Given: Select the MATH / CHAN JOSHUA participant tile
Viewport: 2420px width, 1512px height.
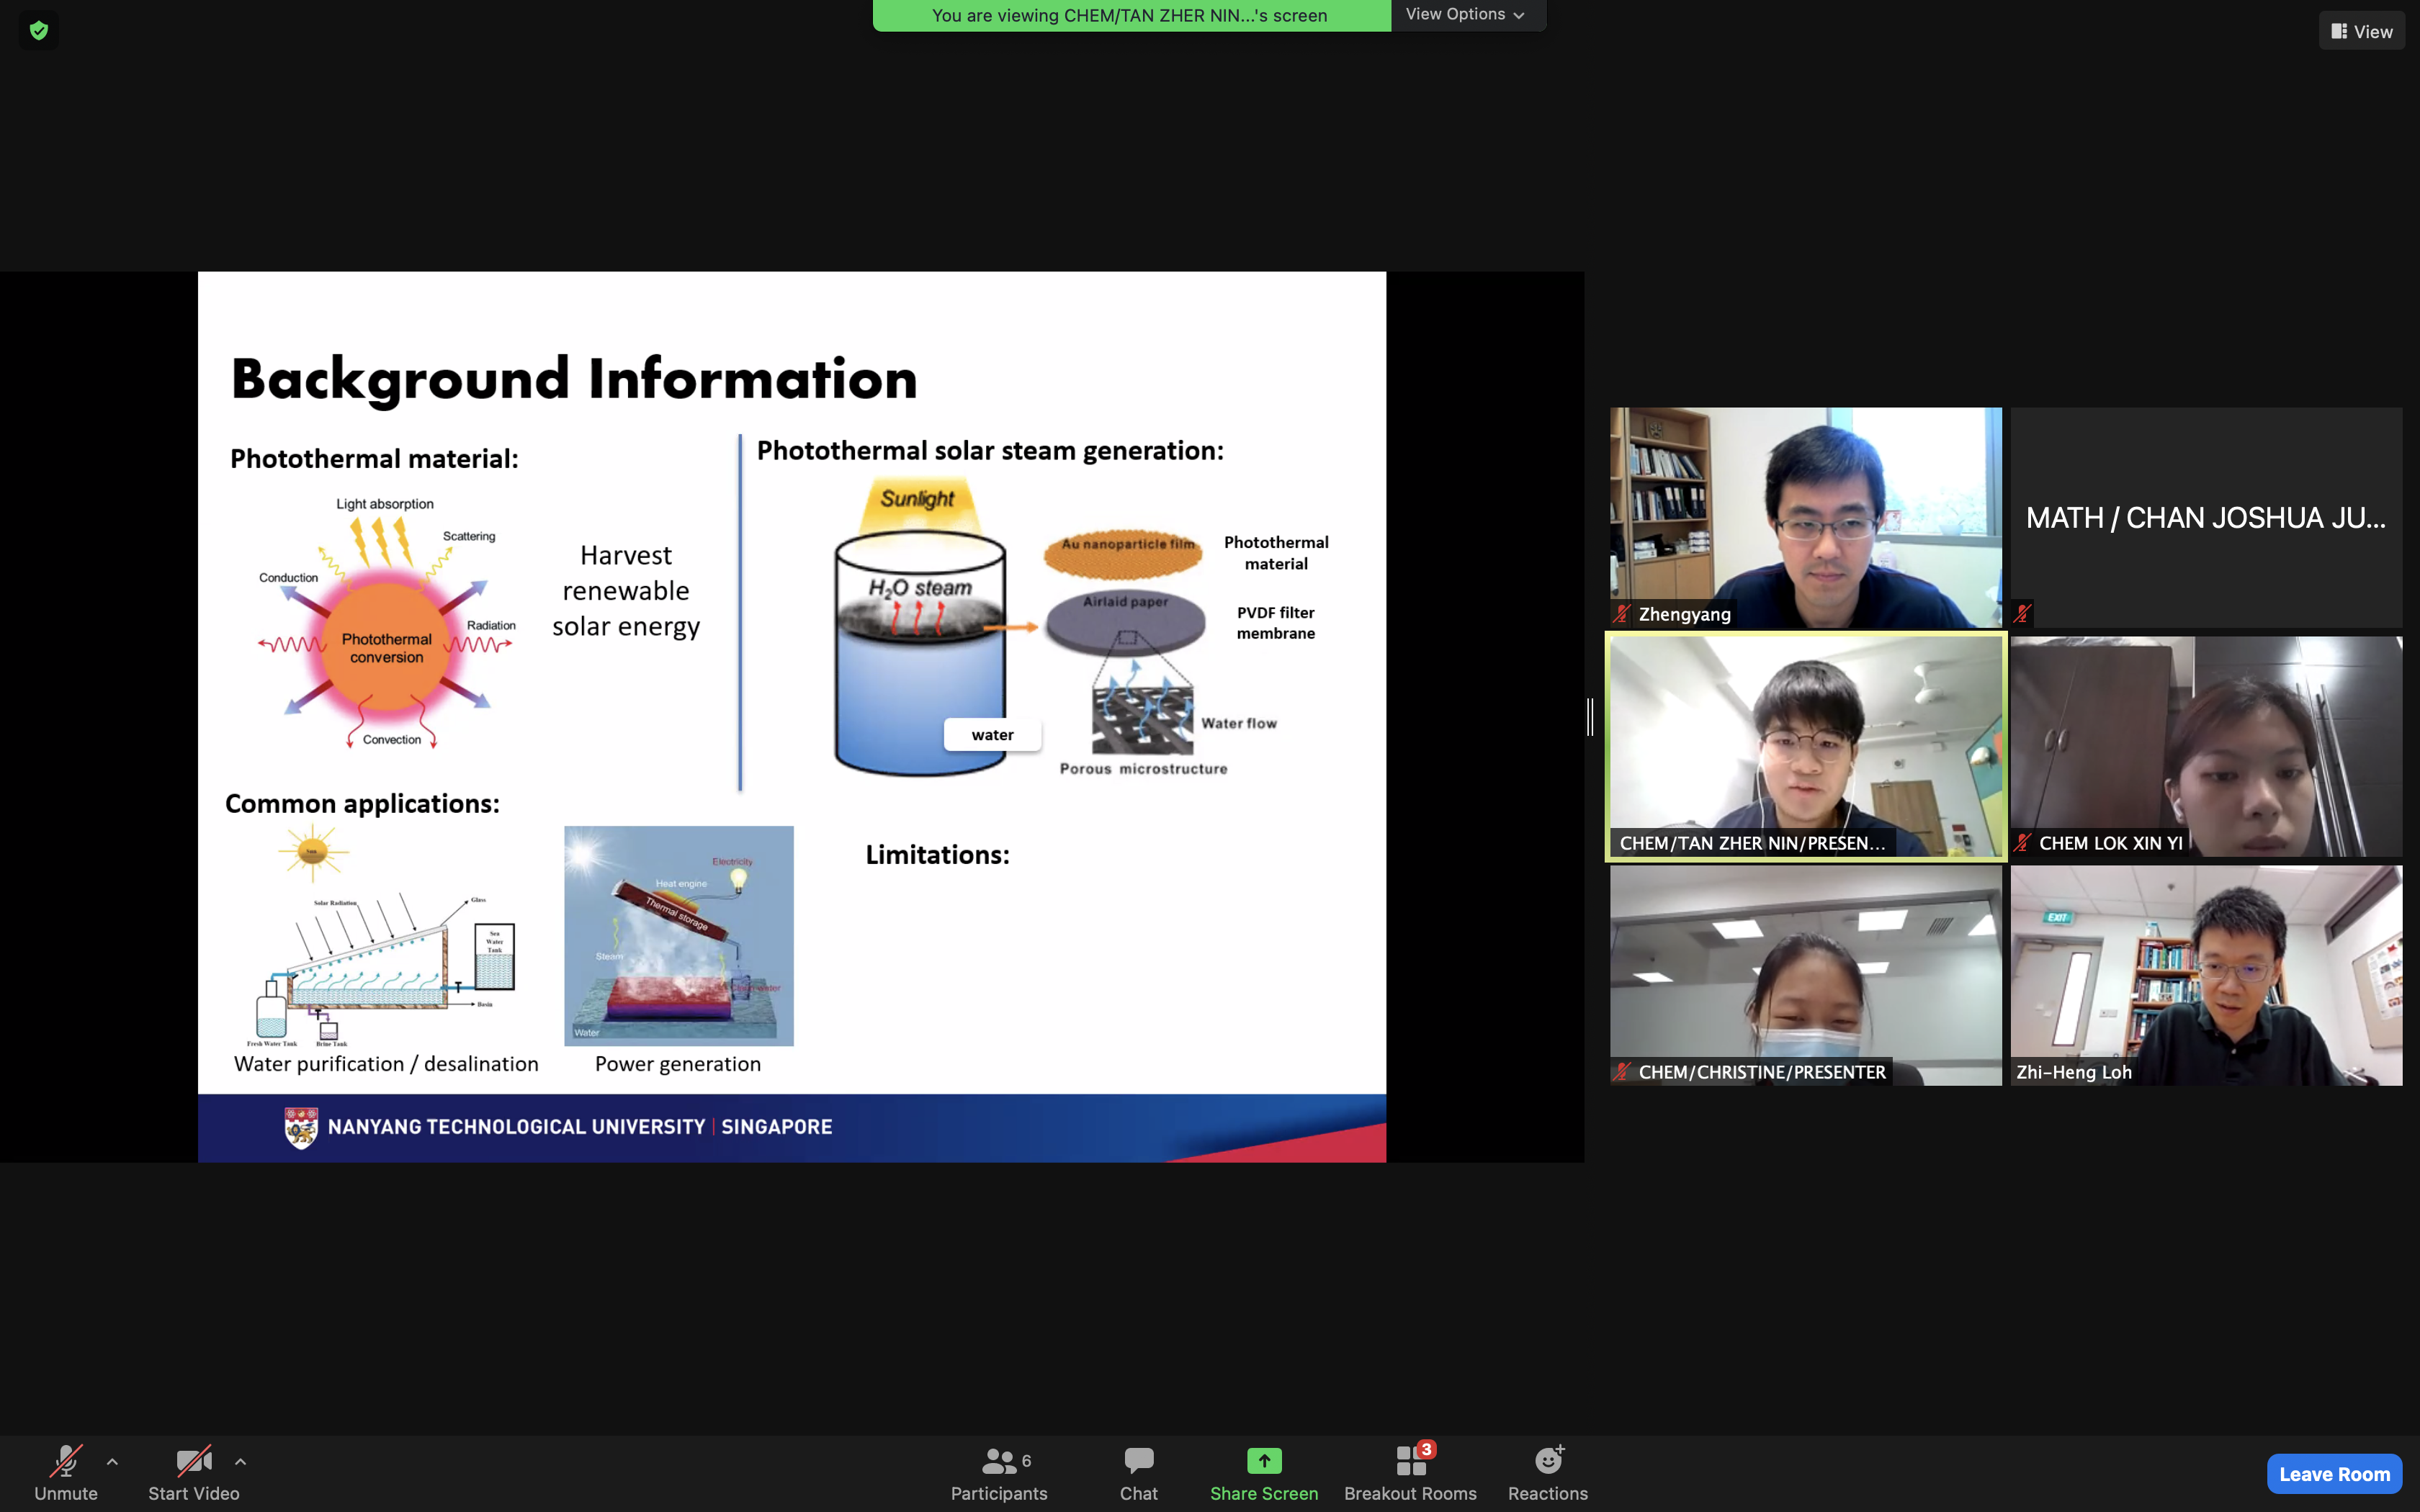Looking at the screenshot, I should pyautogui.click(x=2206, y=517).
